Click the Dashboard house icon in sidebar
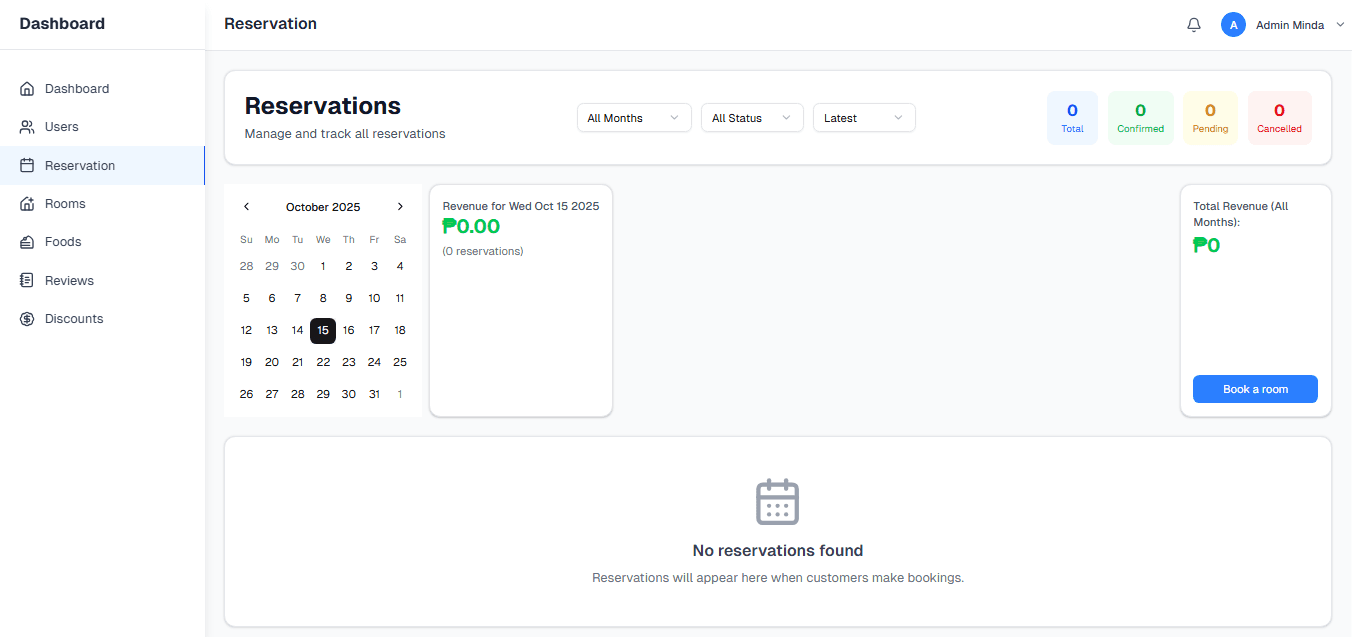Viewport: 1352px width, 637px height. [x=27, y=89]
